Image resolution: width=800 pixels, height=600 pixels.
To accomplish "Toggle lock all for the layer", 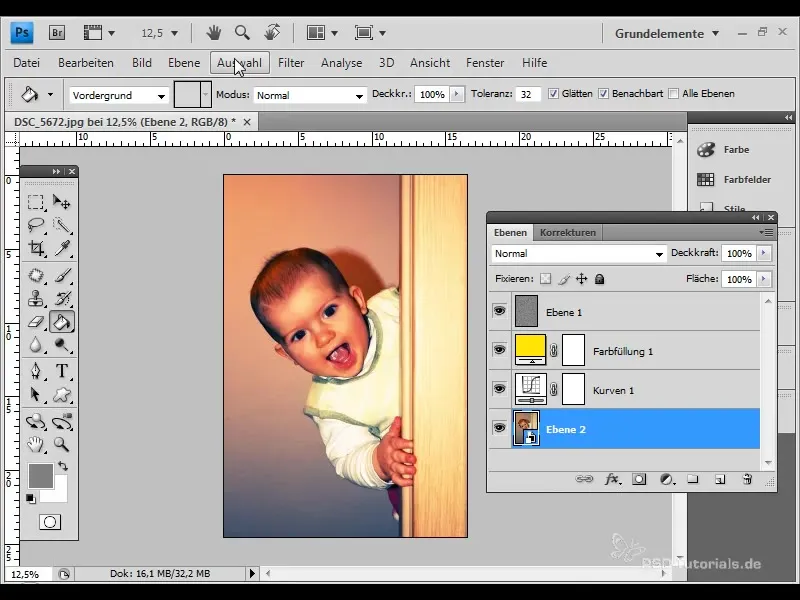I will pos(599,279).
